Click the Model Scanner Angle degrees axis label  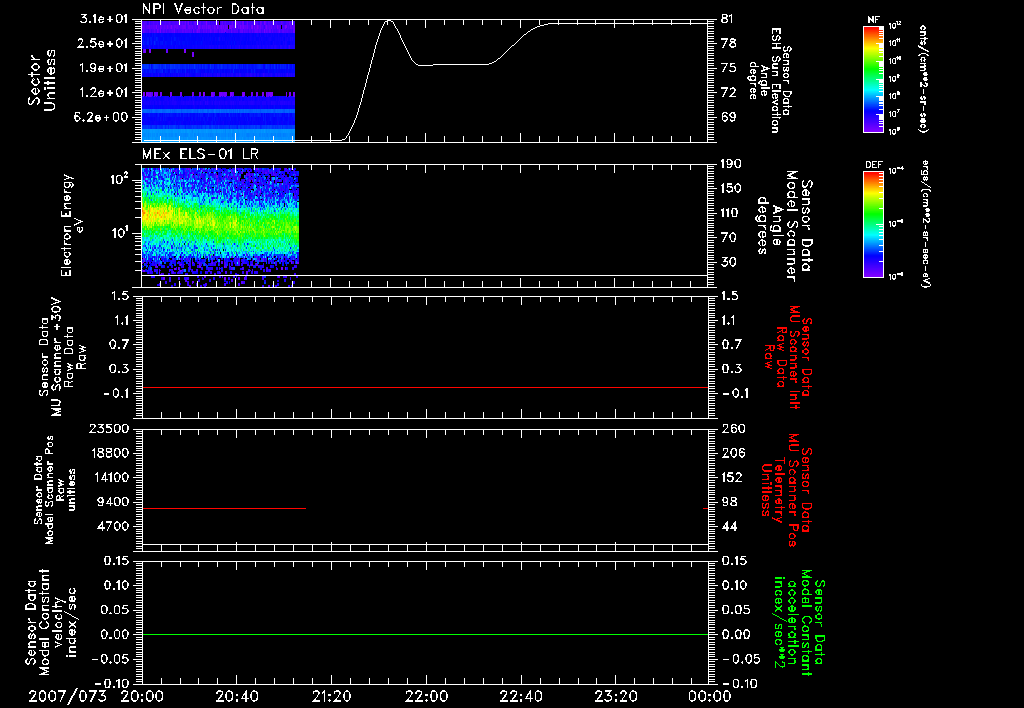coord(784,226)
